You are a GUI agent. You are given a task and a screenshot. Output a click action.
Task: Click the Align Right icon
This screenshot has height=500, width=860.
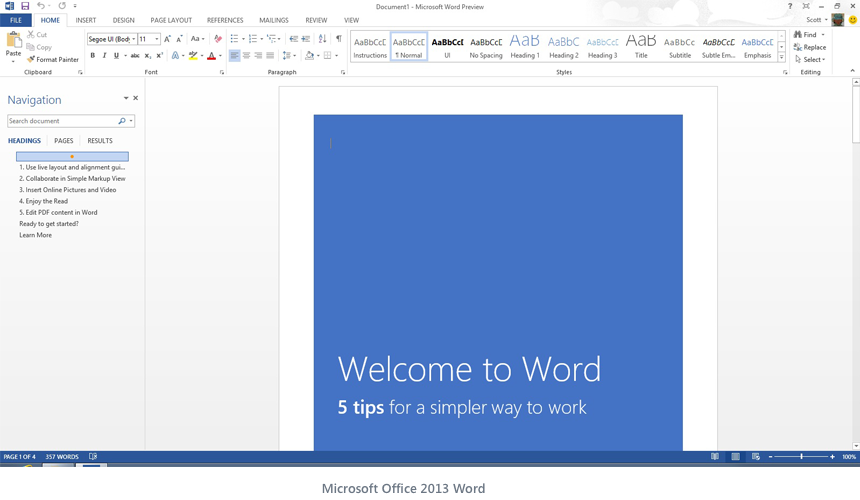pos(258,55)
